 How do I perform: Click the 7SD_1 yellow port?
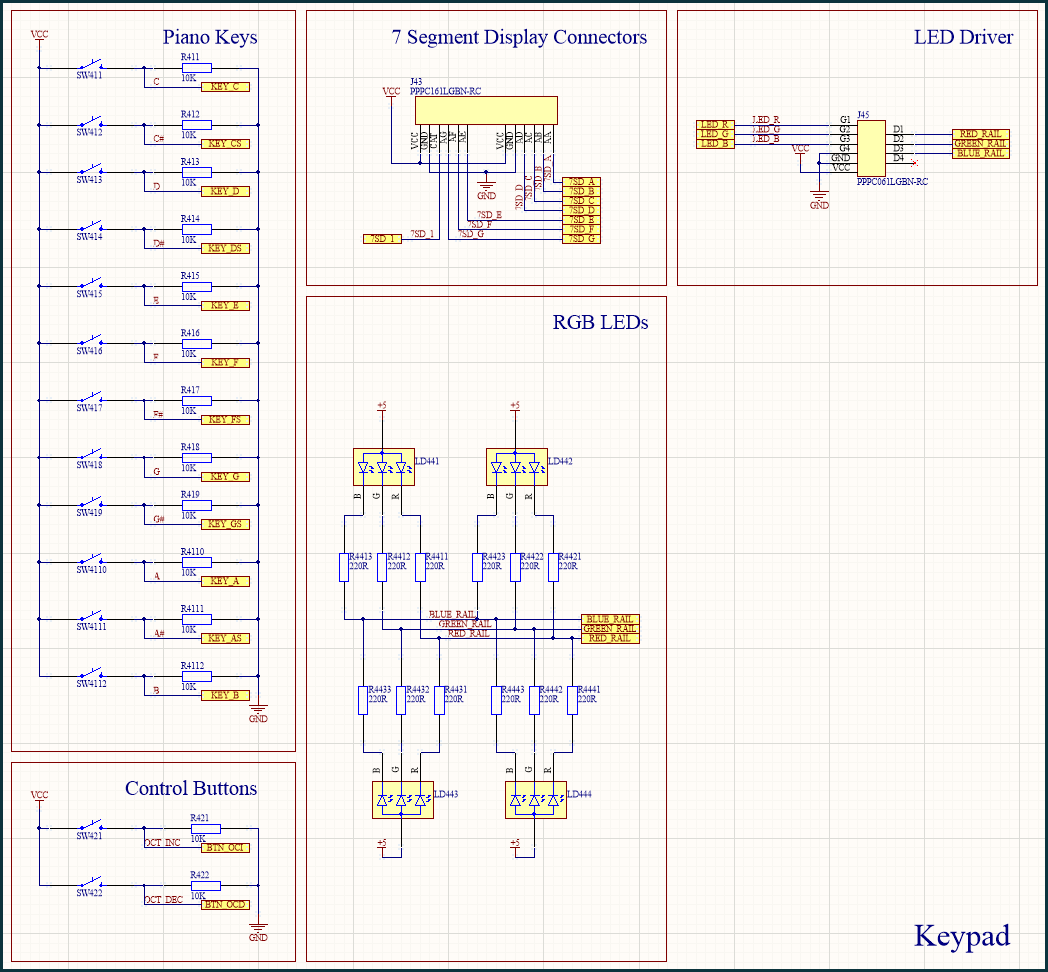[382, 239]
